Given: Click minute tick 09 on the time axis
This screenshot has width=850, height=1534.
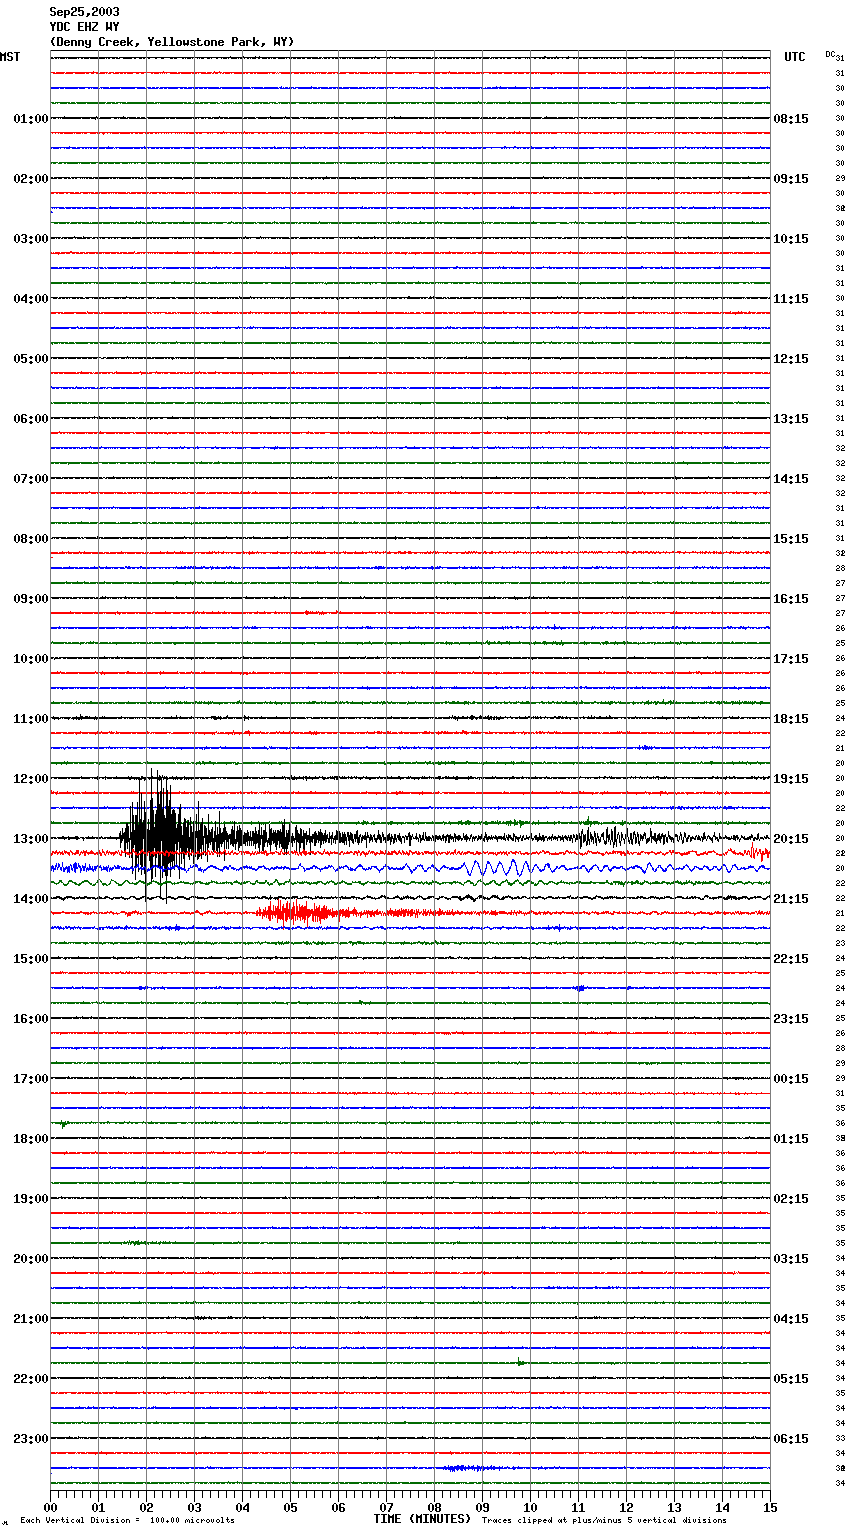Looking at the screenshot, I should [482, 1507].
